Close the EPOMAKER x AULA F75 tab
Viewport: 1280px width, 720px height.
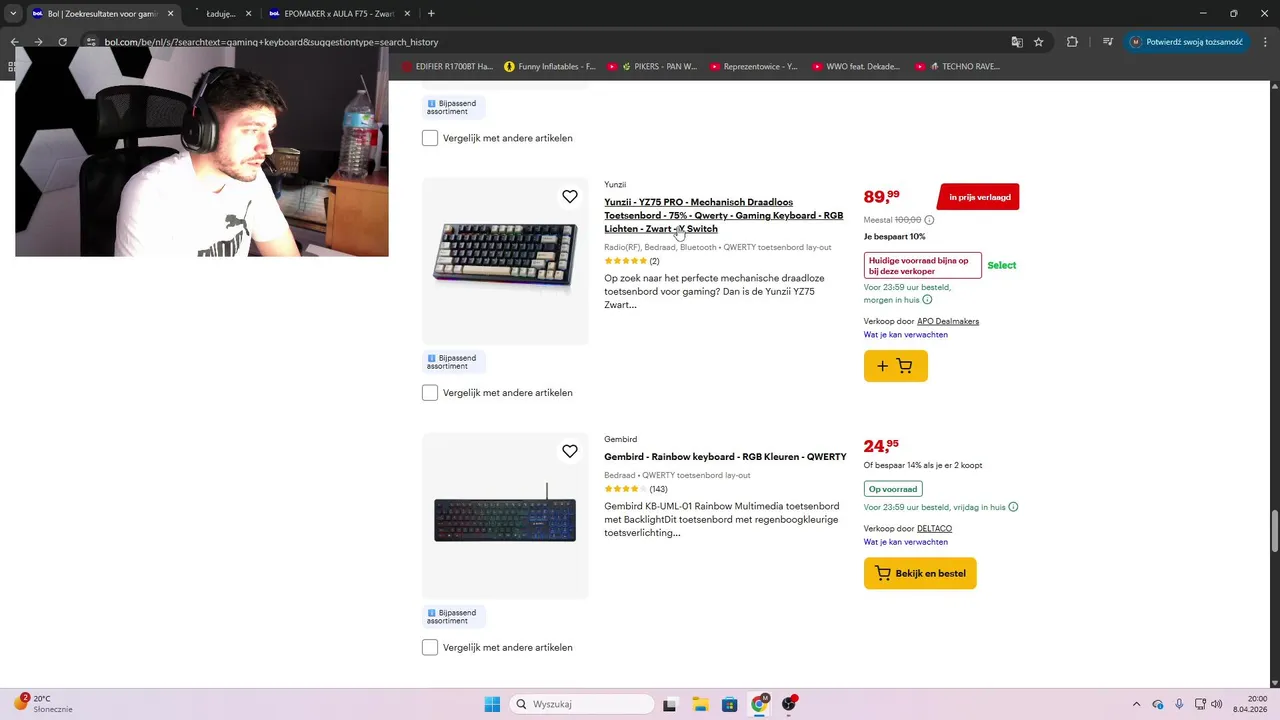click(407, 14)
